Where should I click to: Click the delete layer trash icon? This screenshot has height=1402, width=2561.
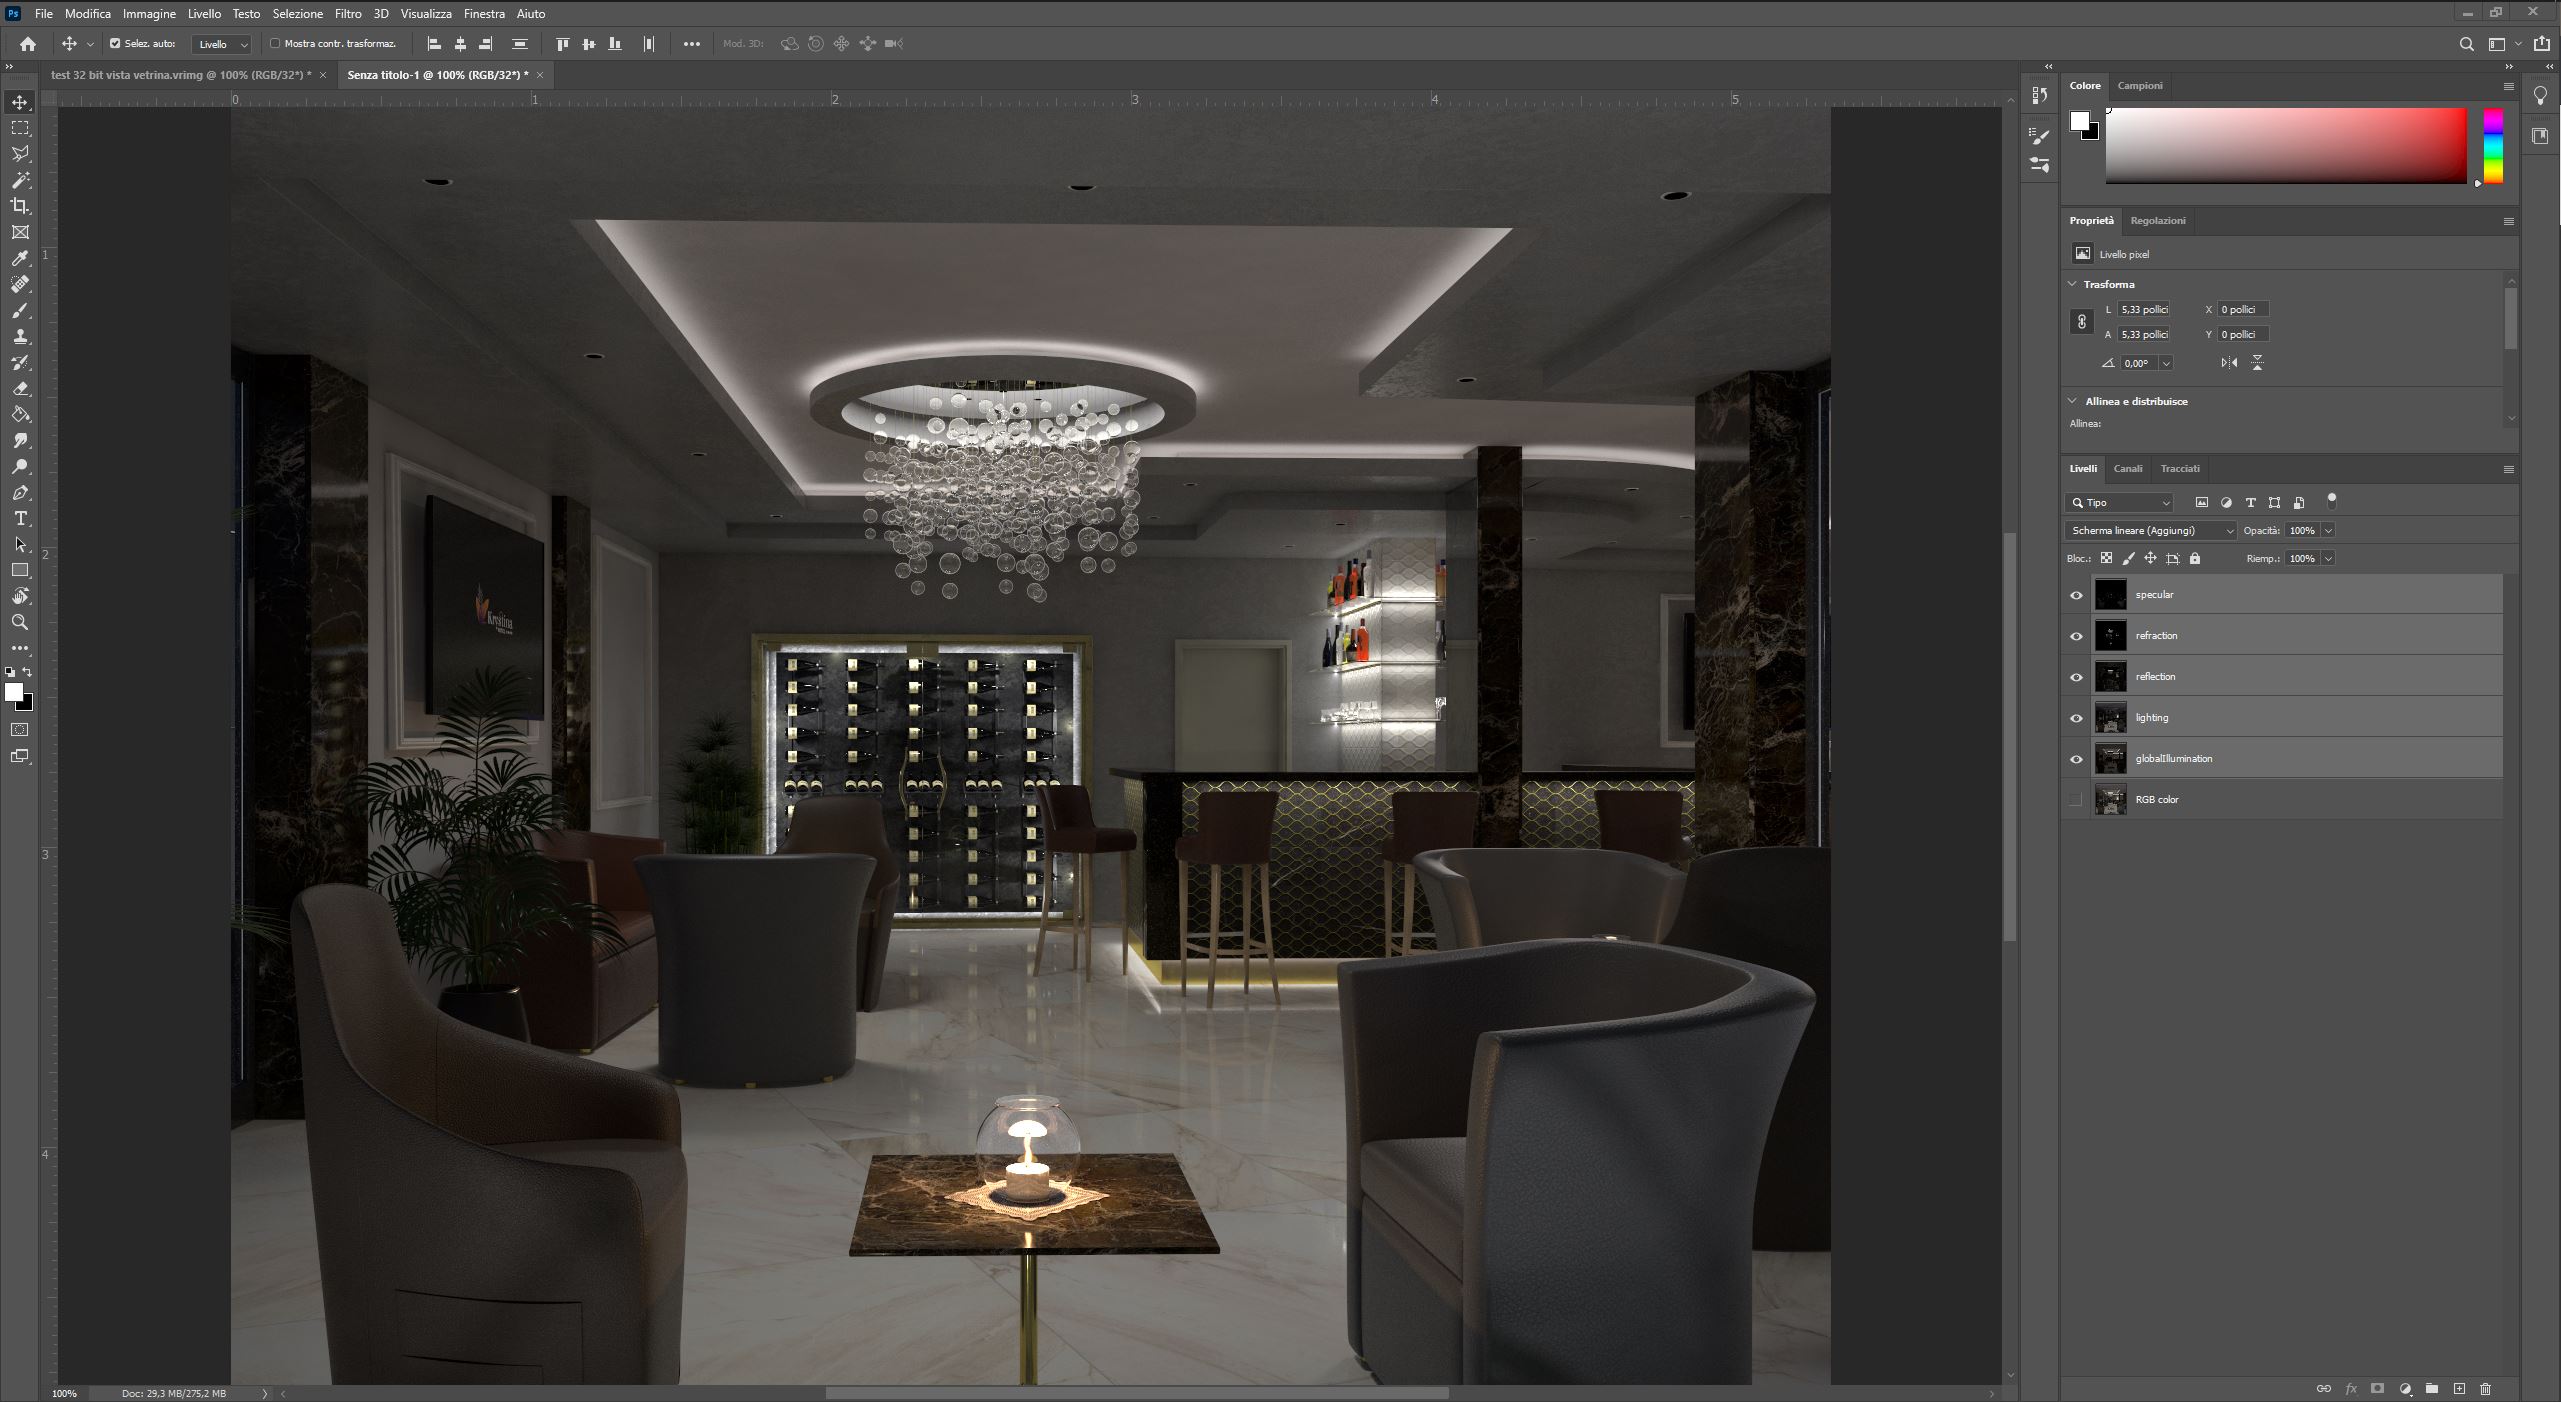(x=2486, y=1389)
